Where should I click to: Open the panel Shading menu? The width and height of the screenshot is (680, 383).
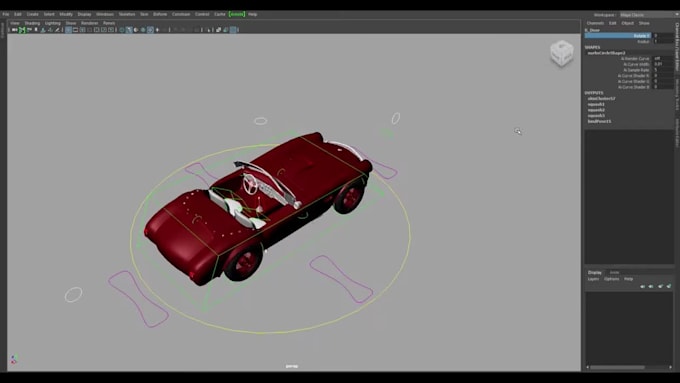click(32, 23)
